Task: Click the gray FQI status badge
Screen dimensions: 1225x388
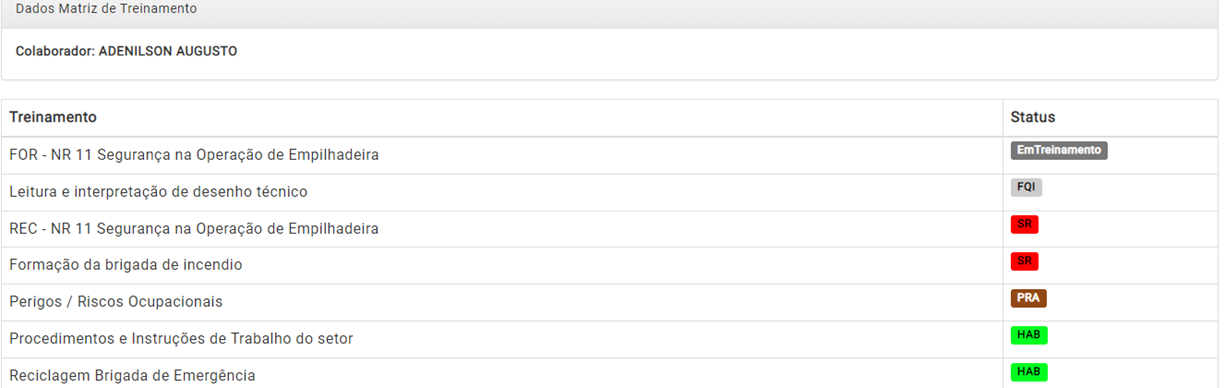Action: coord(1026,187)
